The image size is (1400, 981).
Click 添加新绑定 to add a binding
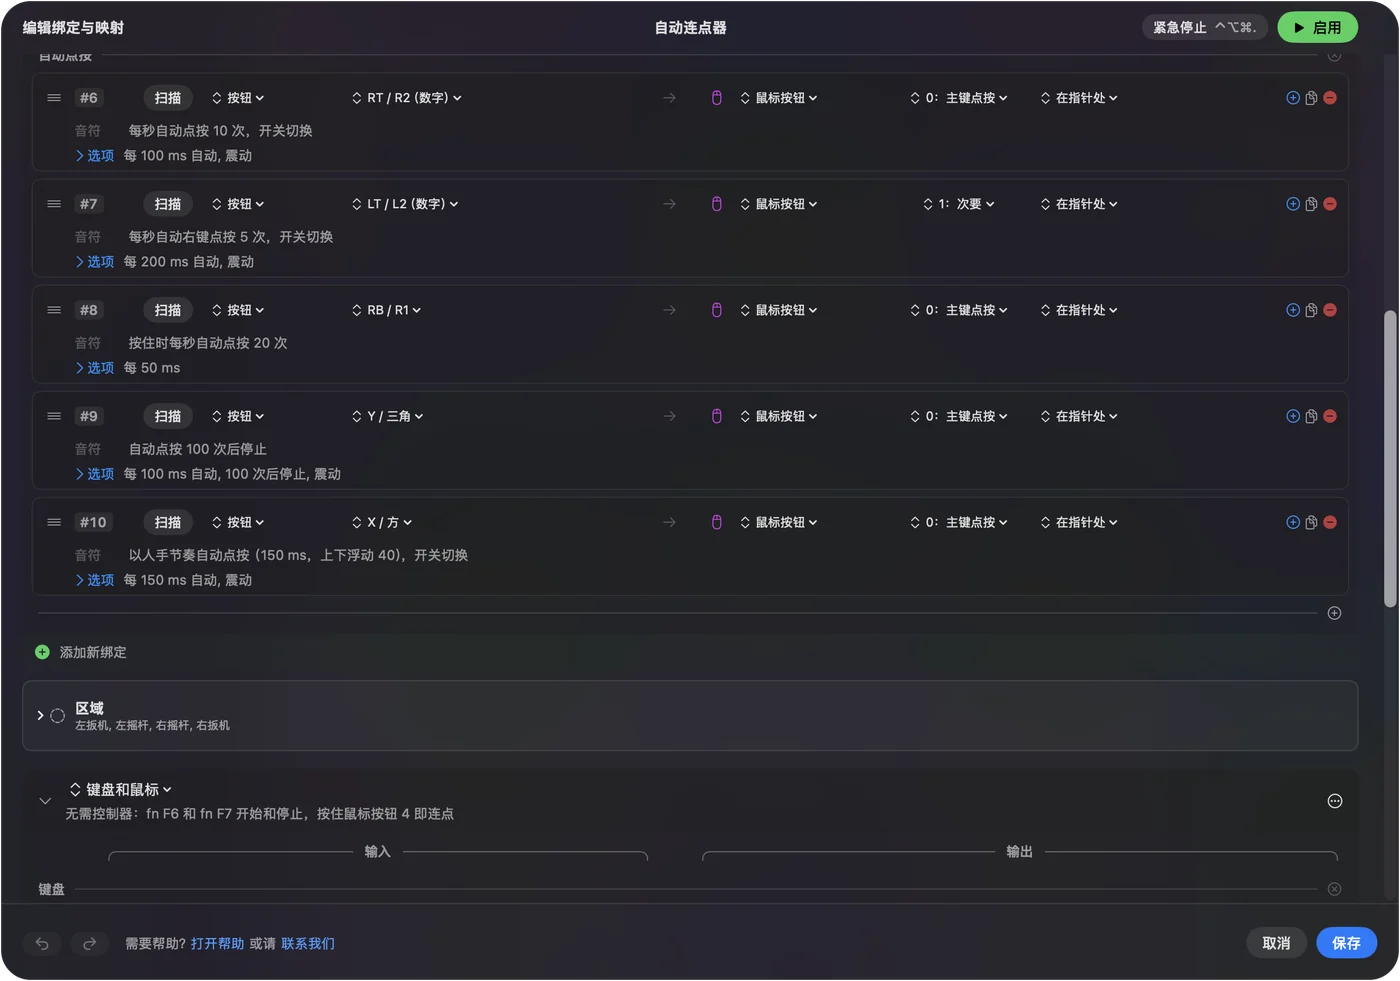tap(80, 652)
